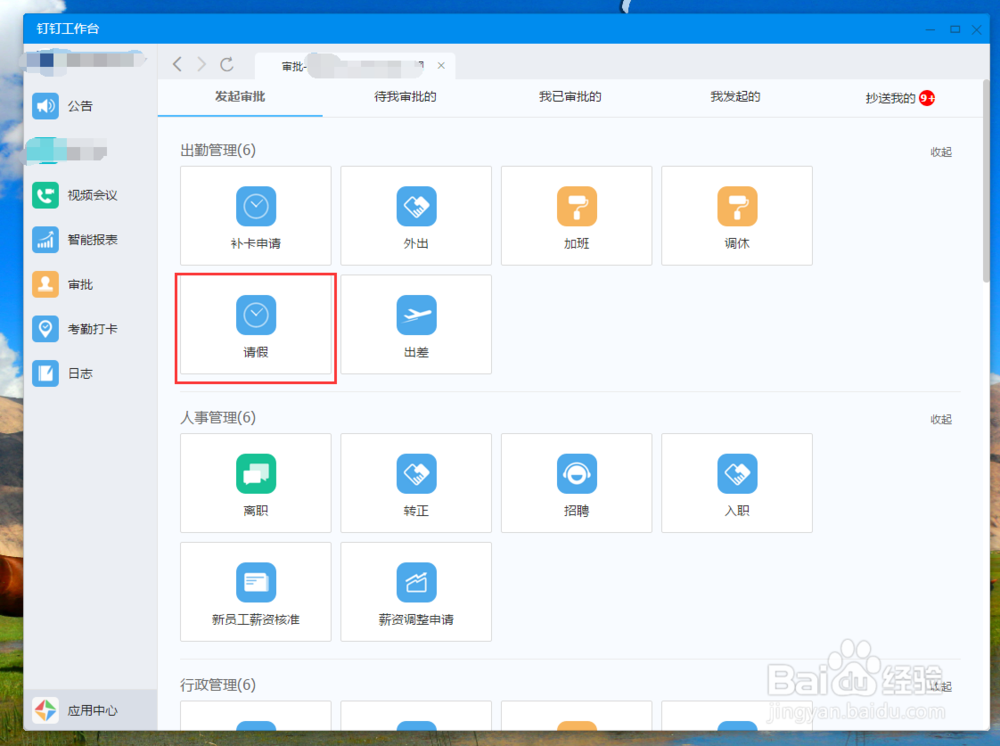Viewport: 1000px width, 746px height.
Task: Switch to the 发起审批 tab
Action: [x=240, y=97]
